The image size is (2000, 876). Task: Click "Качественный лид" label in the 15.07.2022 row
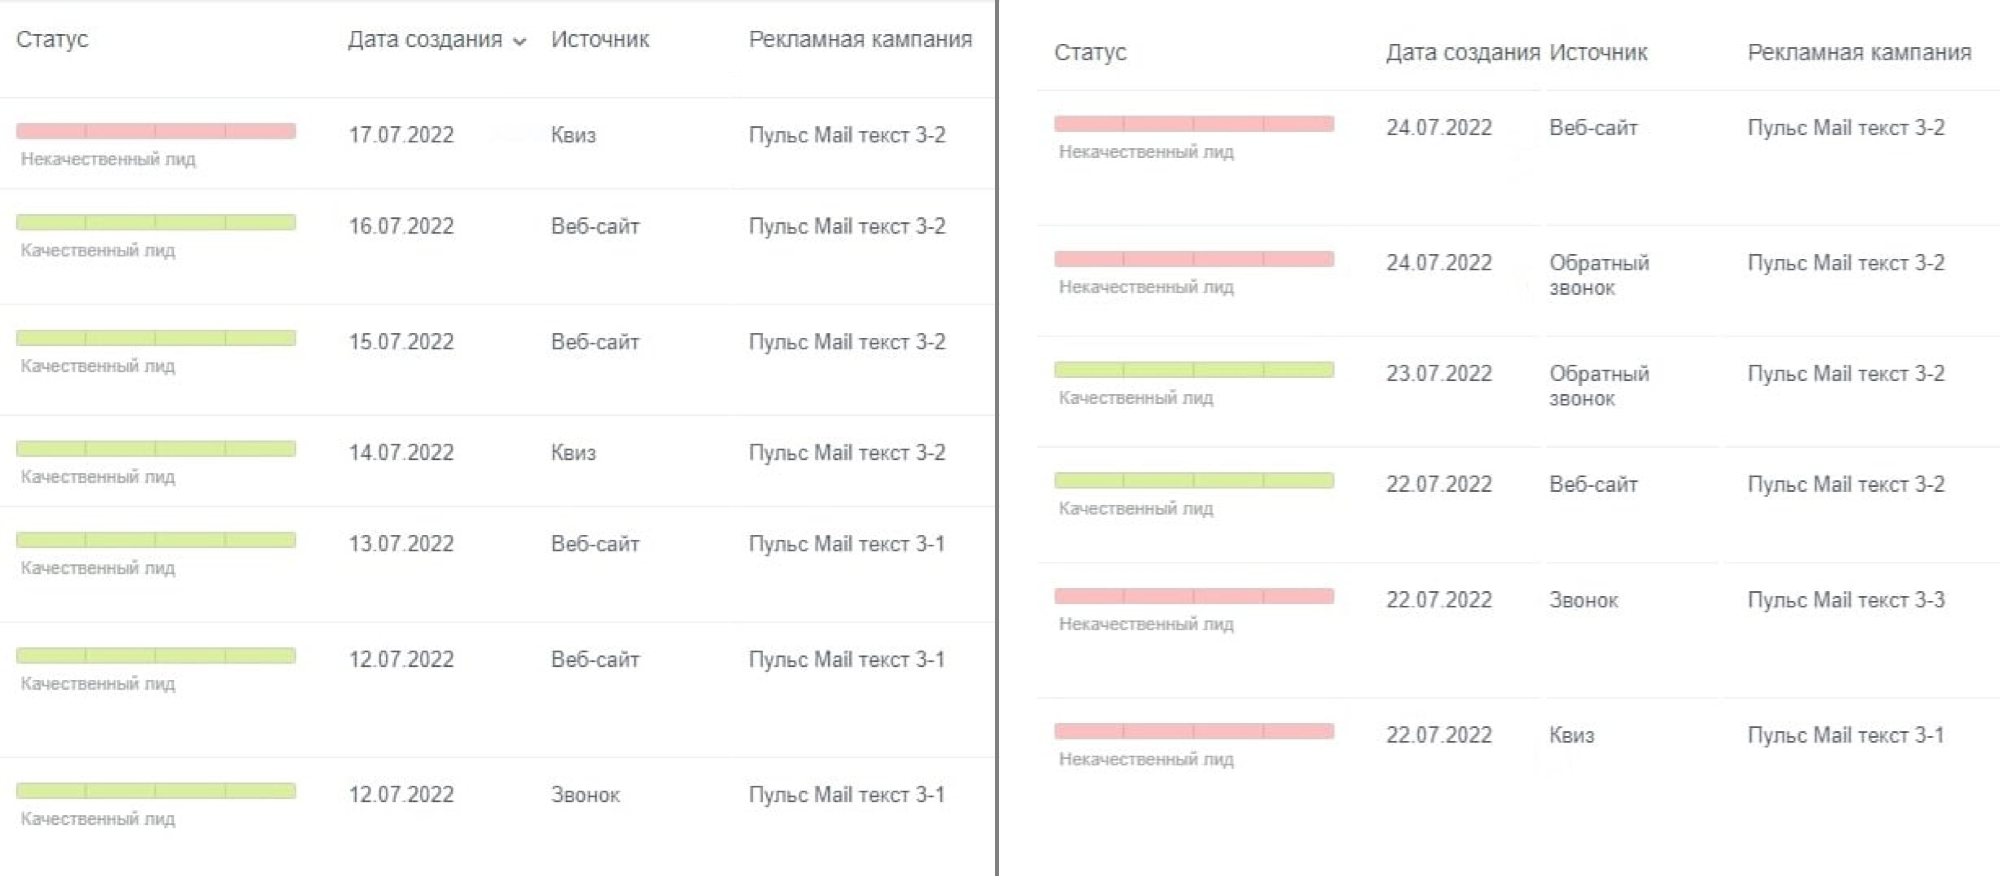point(98,366)
